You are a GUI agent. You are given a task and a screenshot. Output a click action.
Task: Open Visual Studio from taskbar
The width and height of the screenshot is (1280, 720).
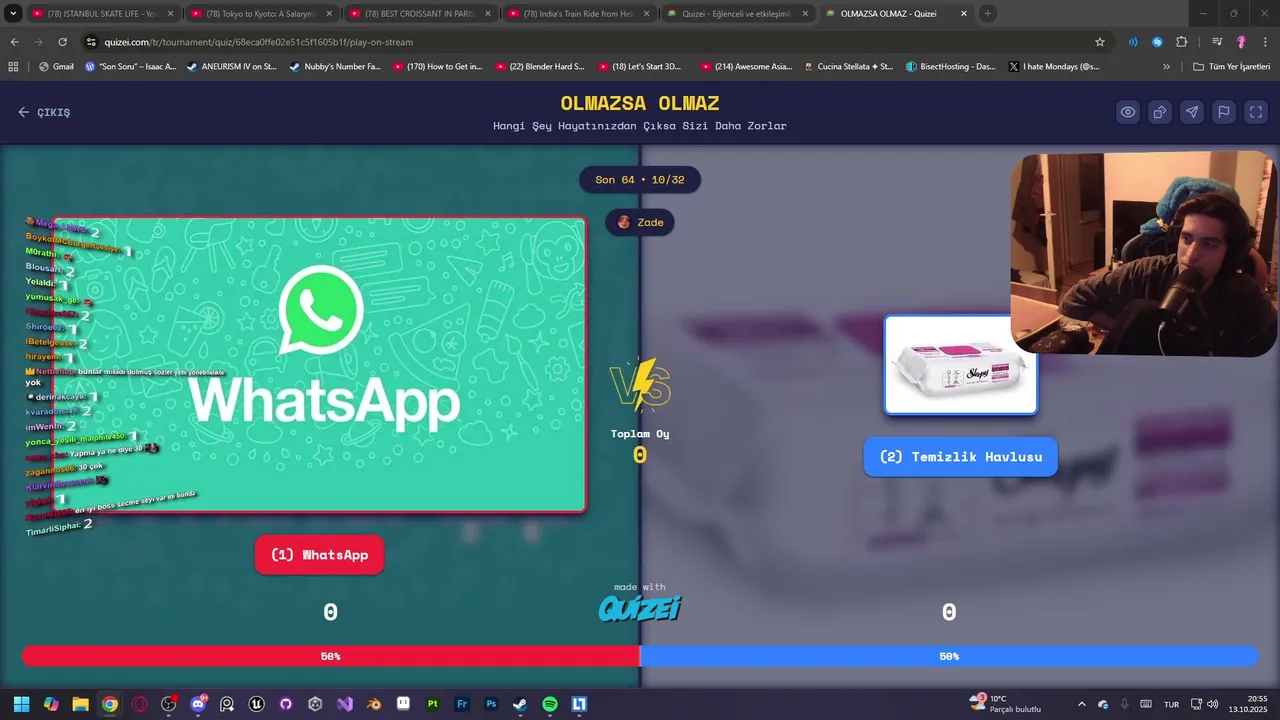(x=345, y=704)
